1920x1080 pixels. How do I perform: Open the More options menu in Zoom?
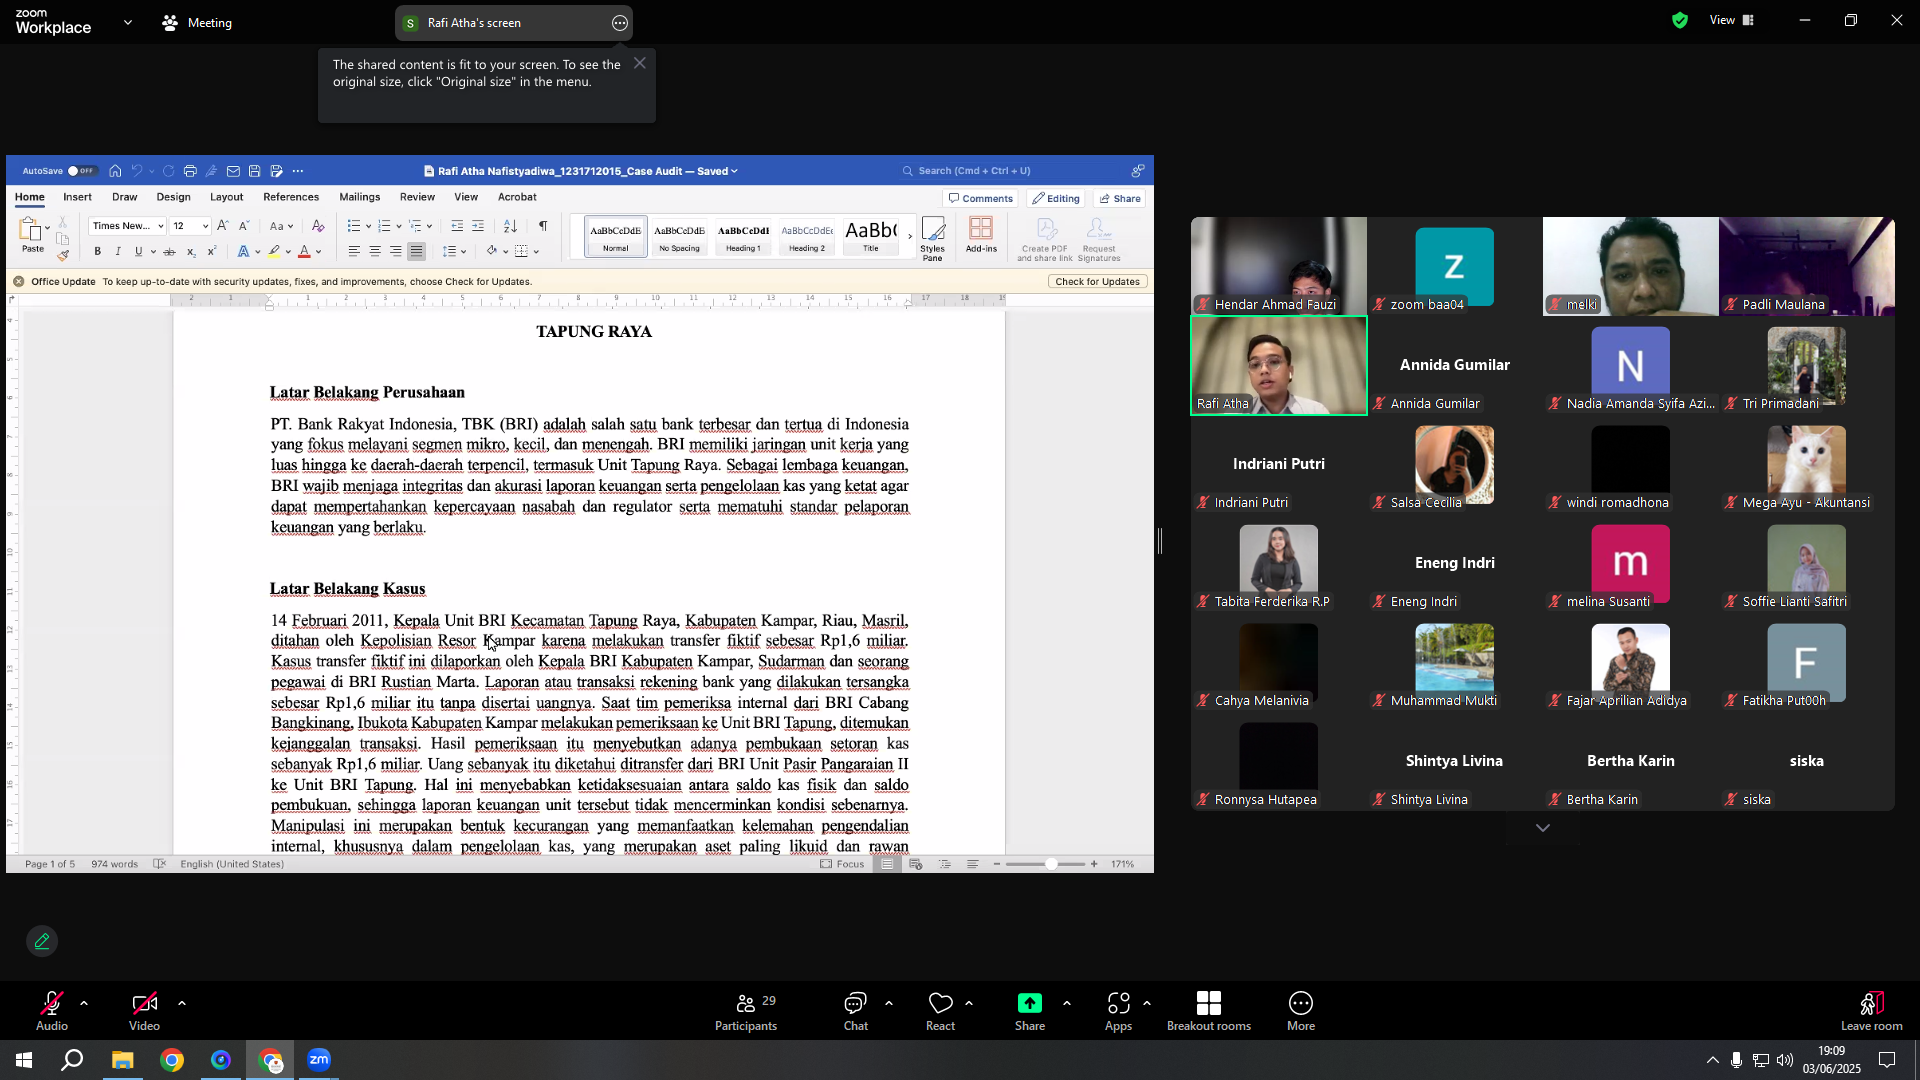pyautogui.click(x=1301, y=1010)
